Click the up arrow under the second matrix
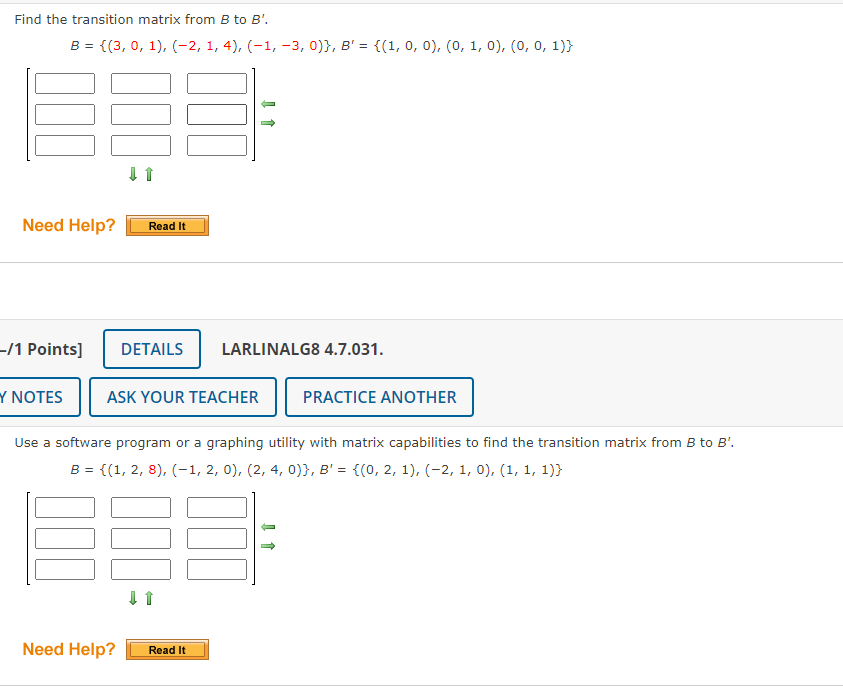Viewport: 843px width, 686px height. (148, 598)
